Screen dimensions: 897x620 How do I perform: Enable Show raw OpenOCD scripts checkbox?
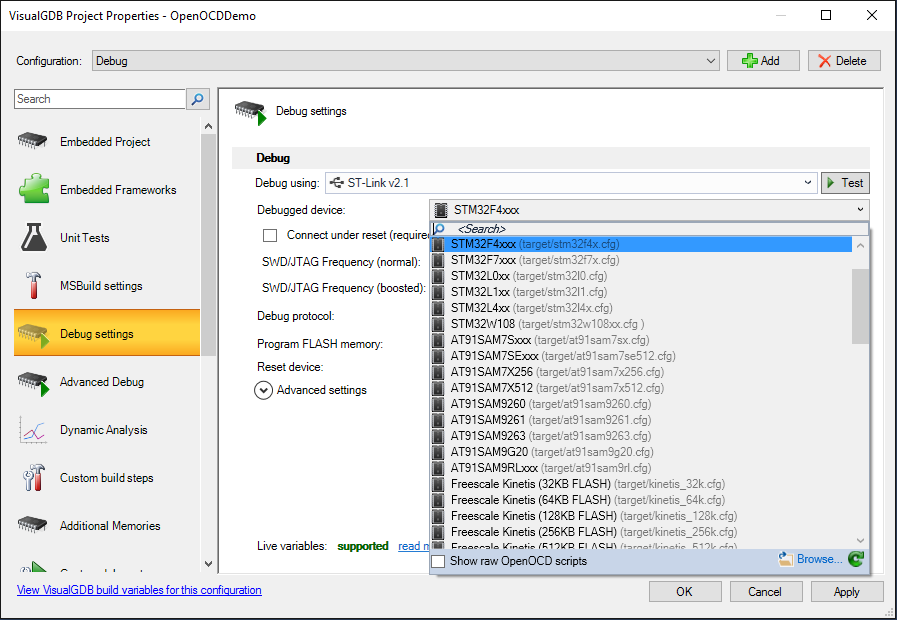pyautogui.click(x=438, y=561)
